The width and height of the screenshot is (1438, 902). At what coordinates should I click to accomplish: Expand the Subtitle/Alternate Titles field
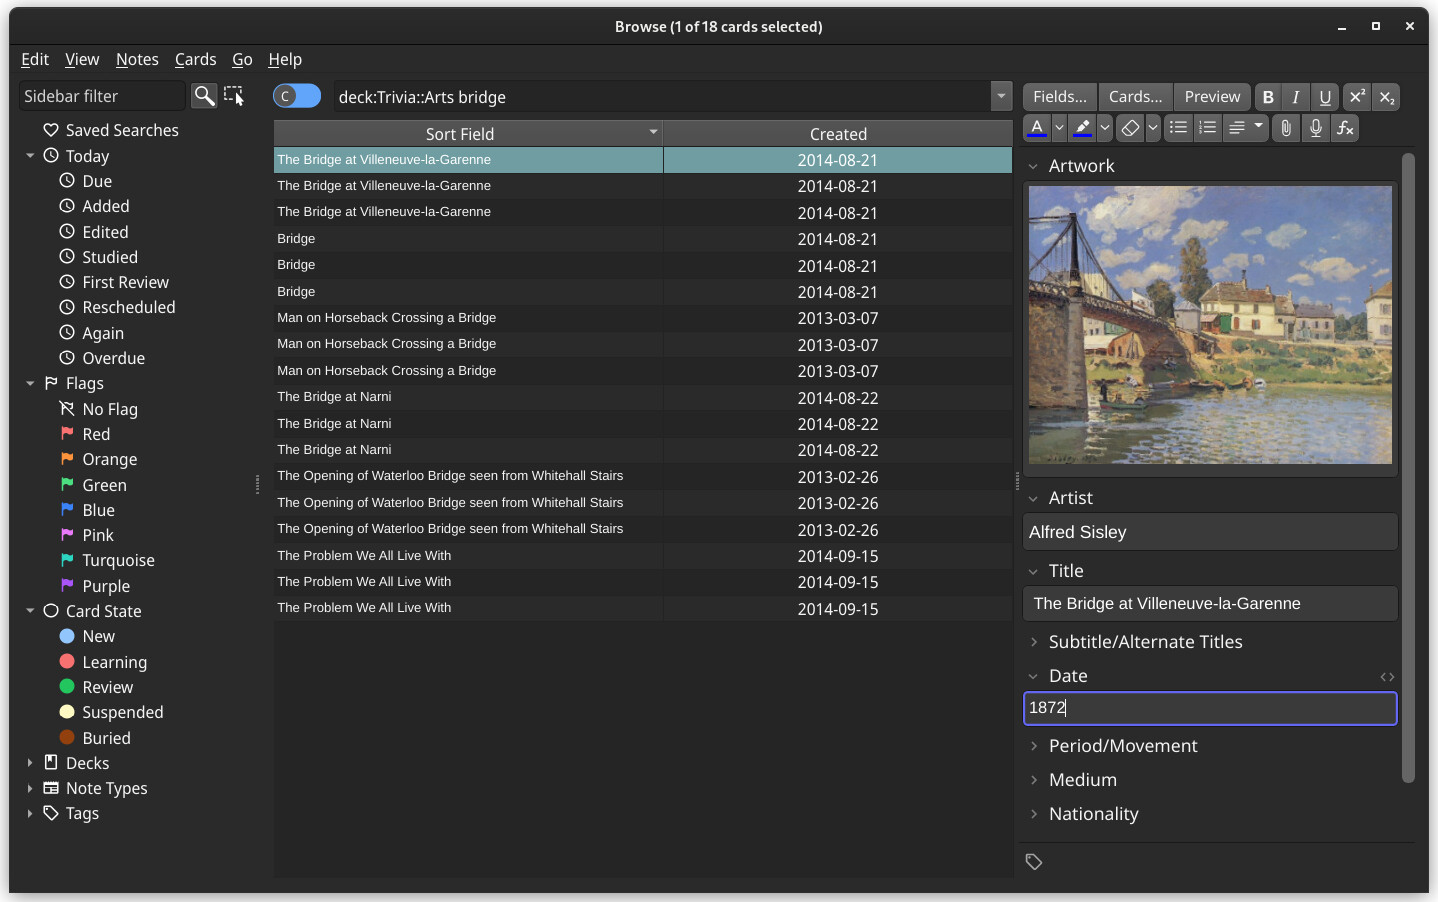1034,642
